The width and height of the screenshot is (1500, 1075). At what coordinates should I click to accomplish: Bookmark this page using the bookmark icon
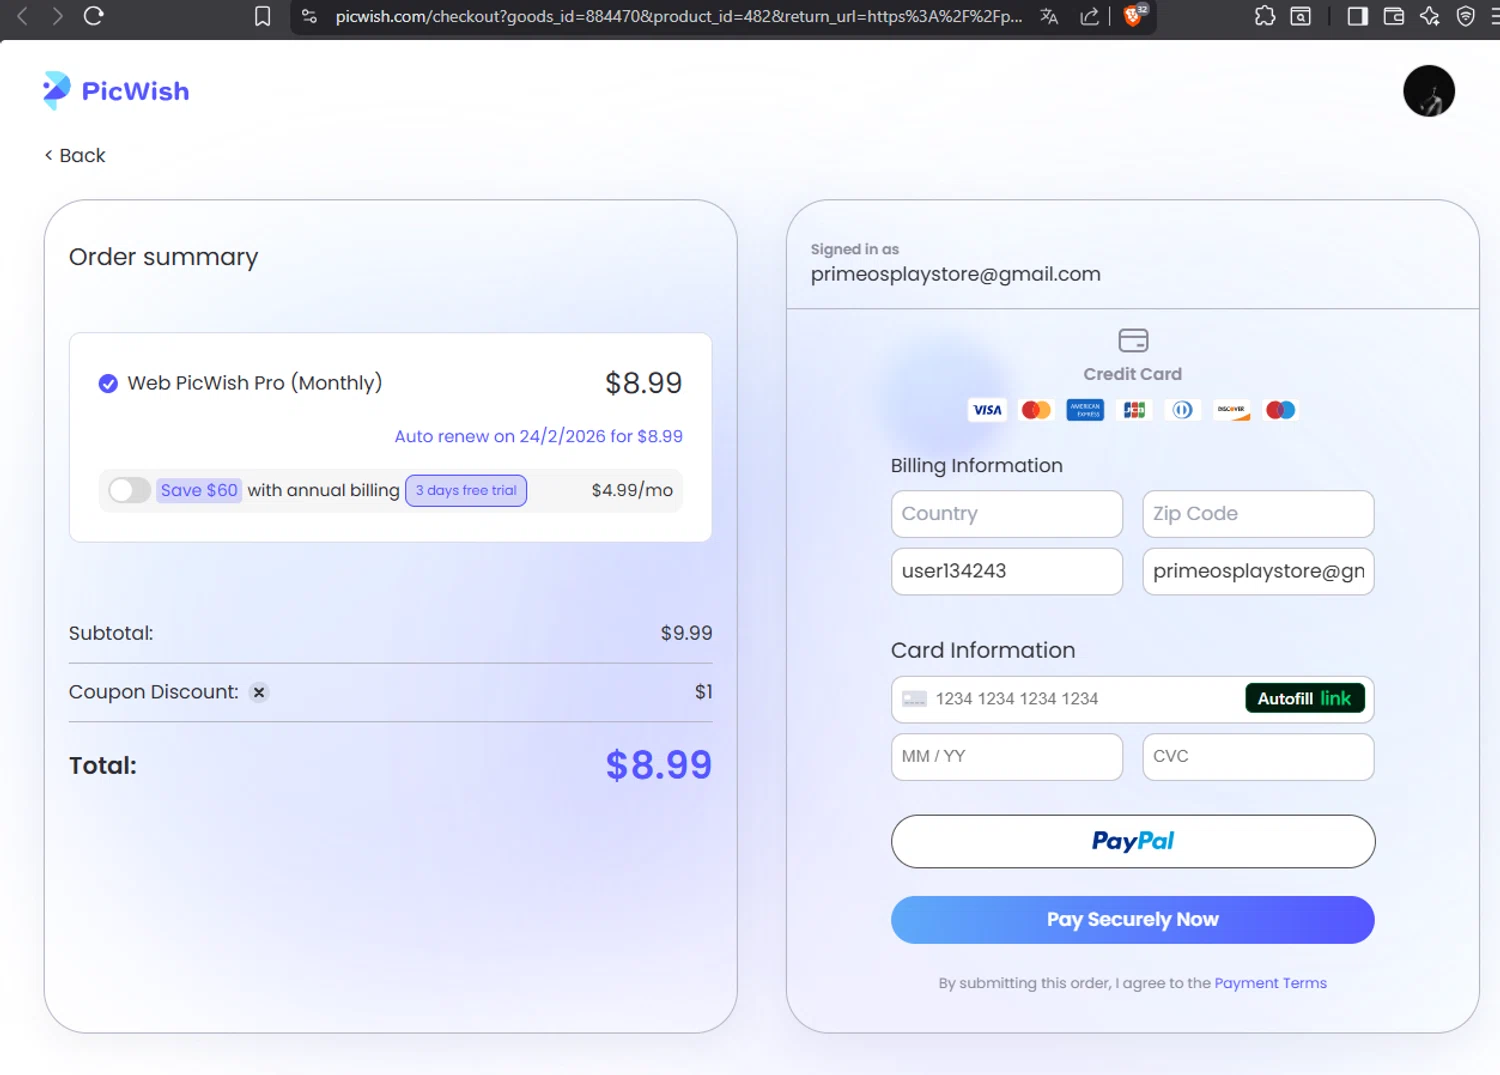pyautogui.click(x=262, y=16)
